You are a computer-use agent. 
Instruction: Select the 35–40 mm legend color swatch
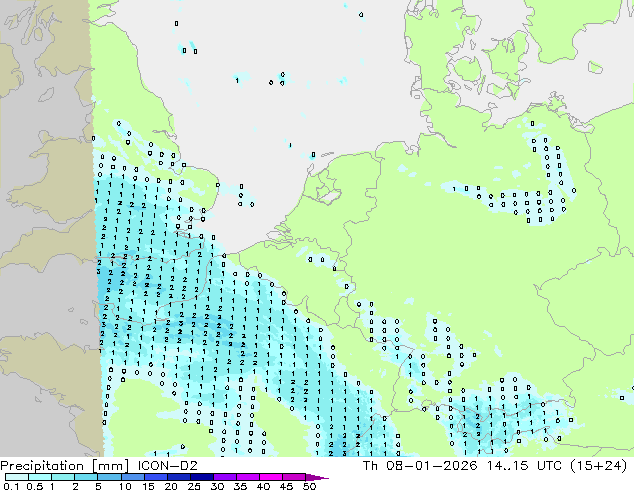click(248, 477)
